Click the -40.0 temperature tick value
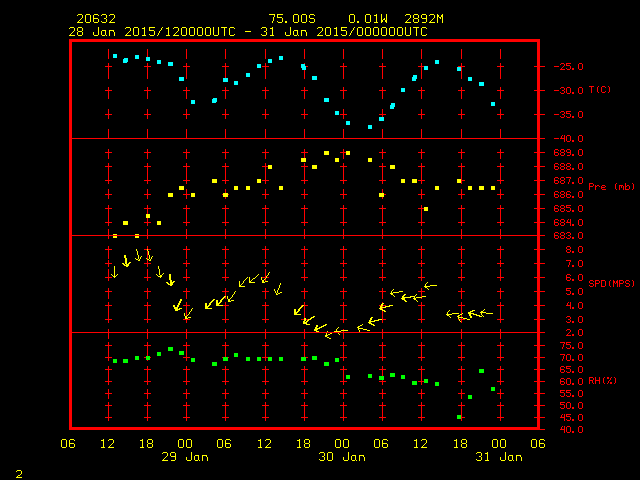This screenshot has width=640, height=480. click(x=568, y=139)
